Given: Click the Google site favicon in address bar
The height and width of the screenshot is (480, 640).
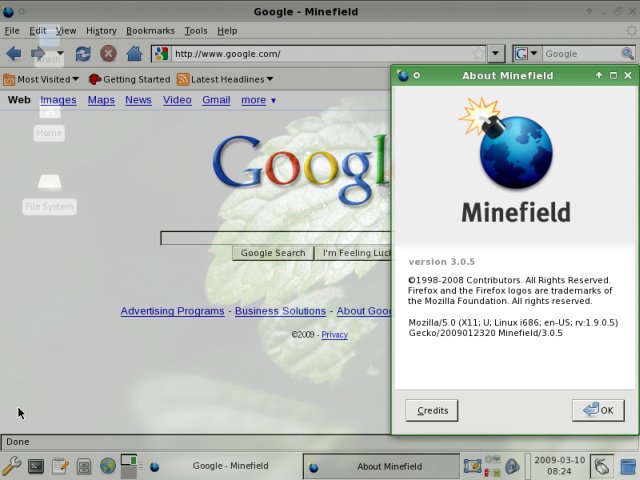Looking at the screenshot, I should pos(162,54).
